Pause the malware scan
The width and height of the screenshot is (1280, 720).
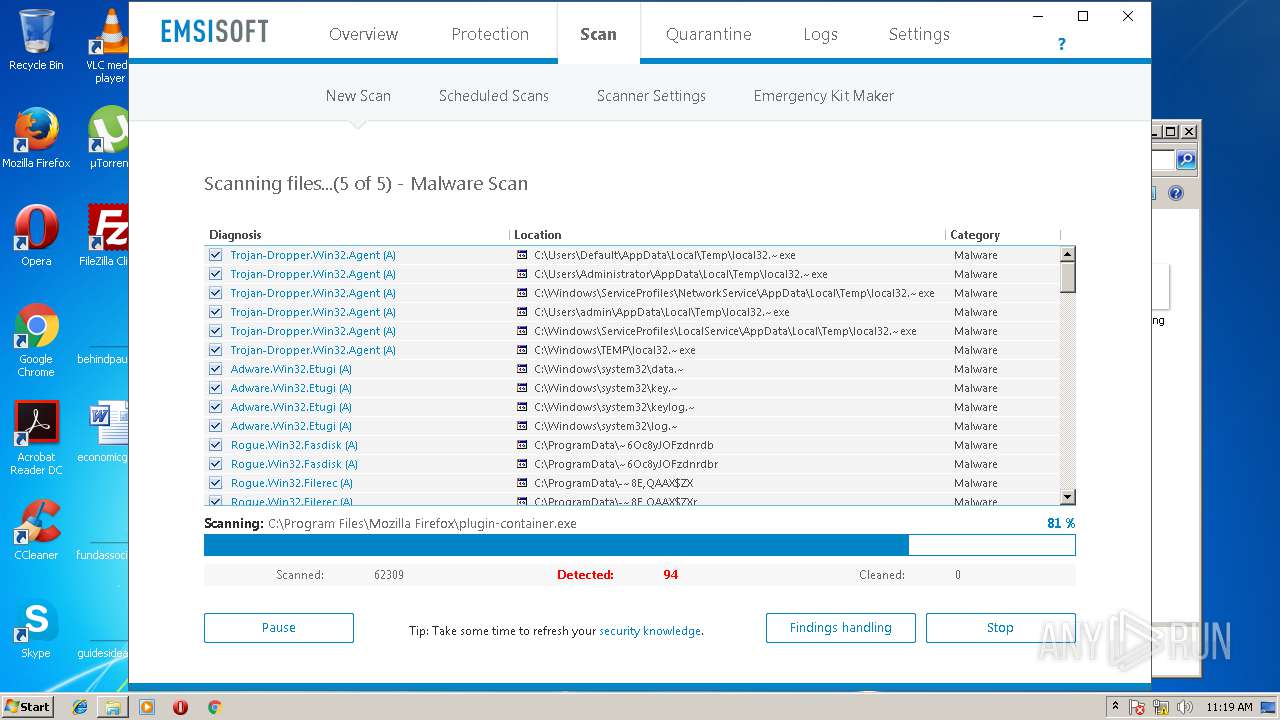(x=279, y=628)
